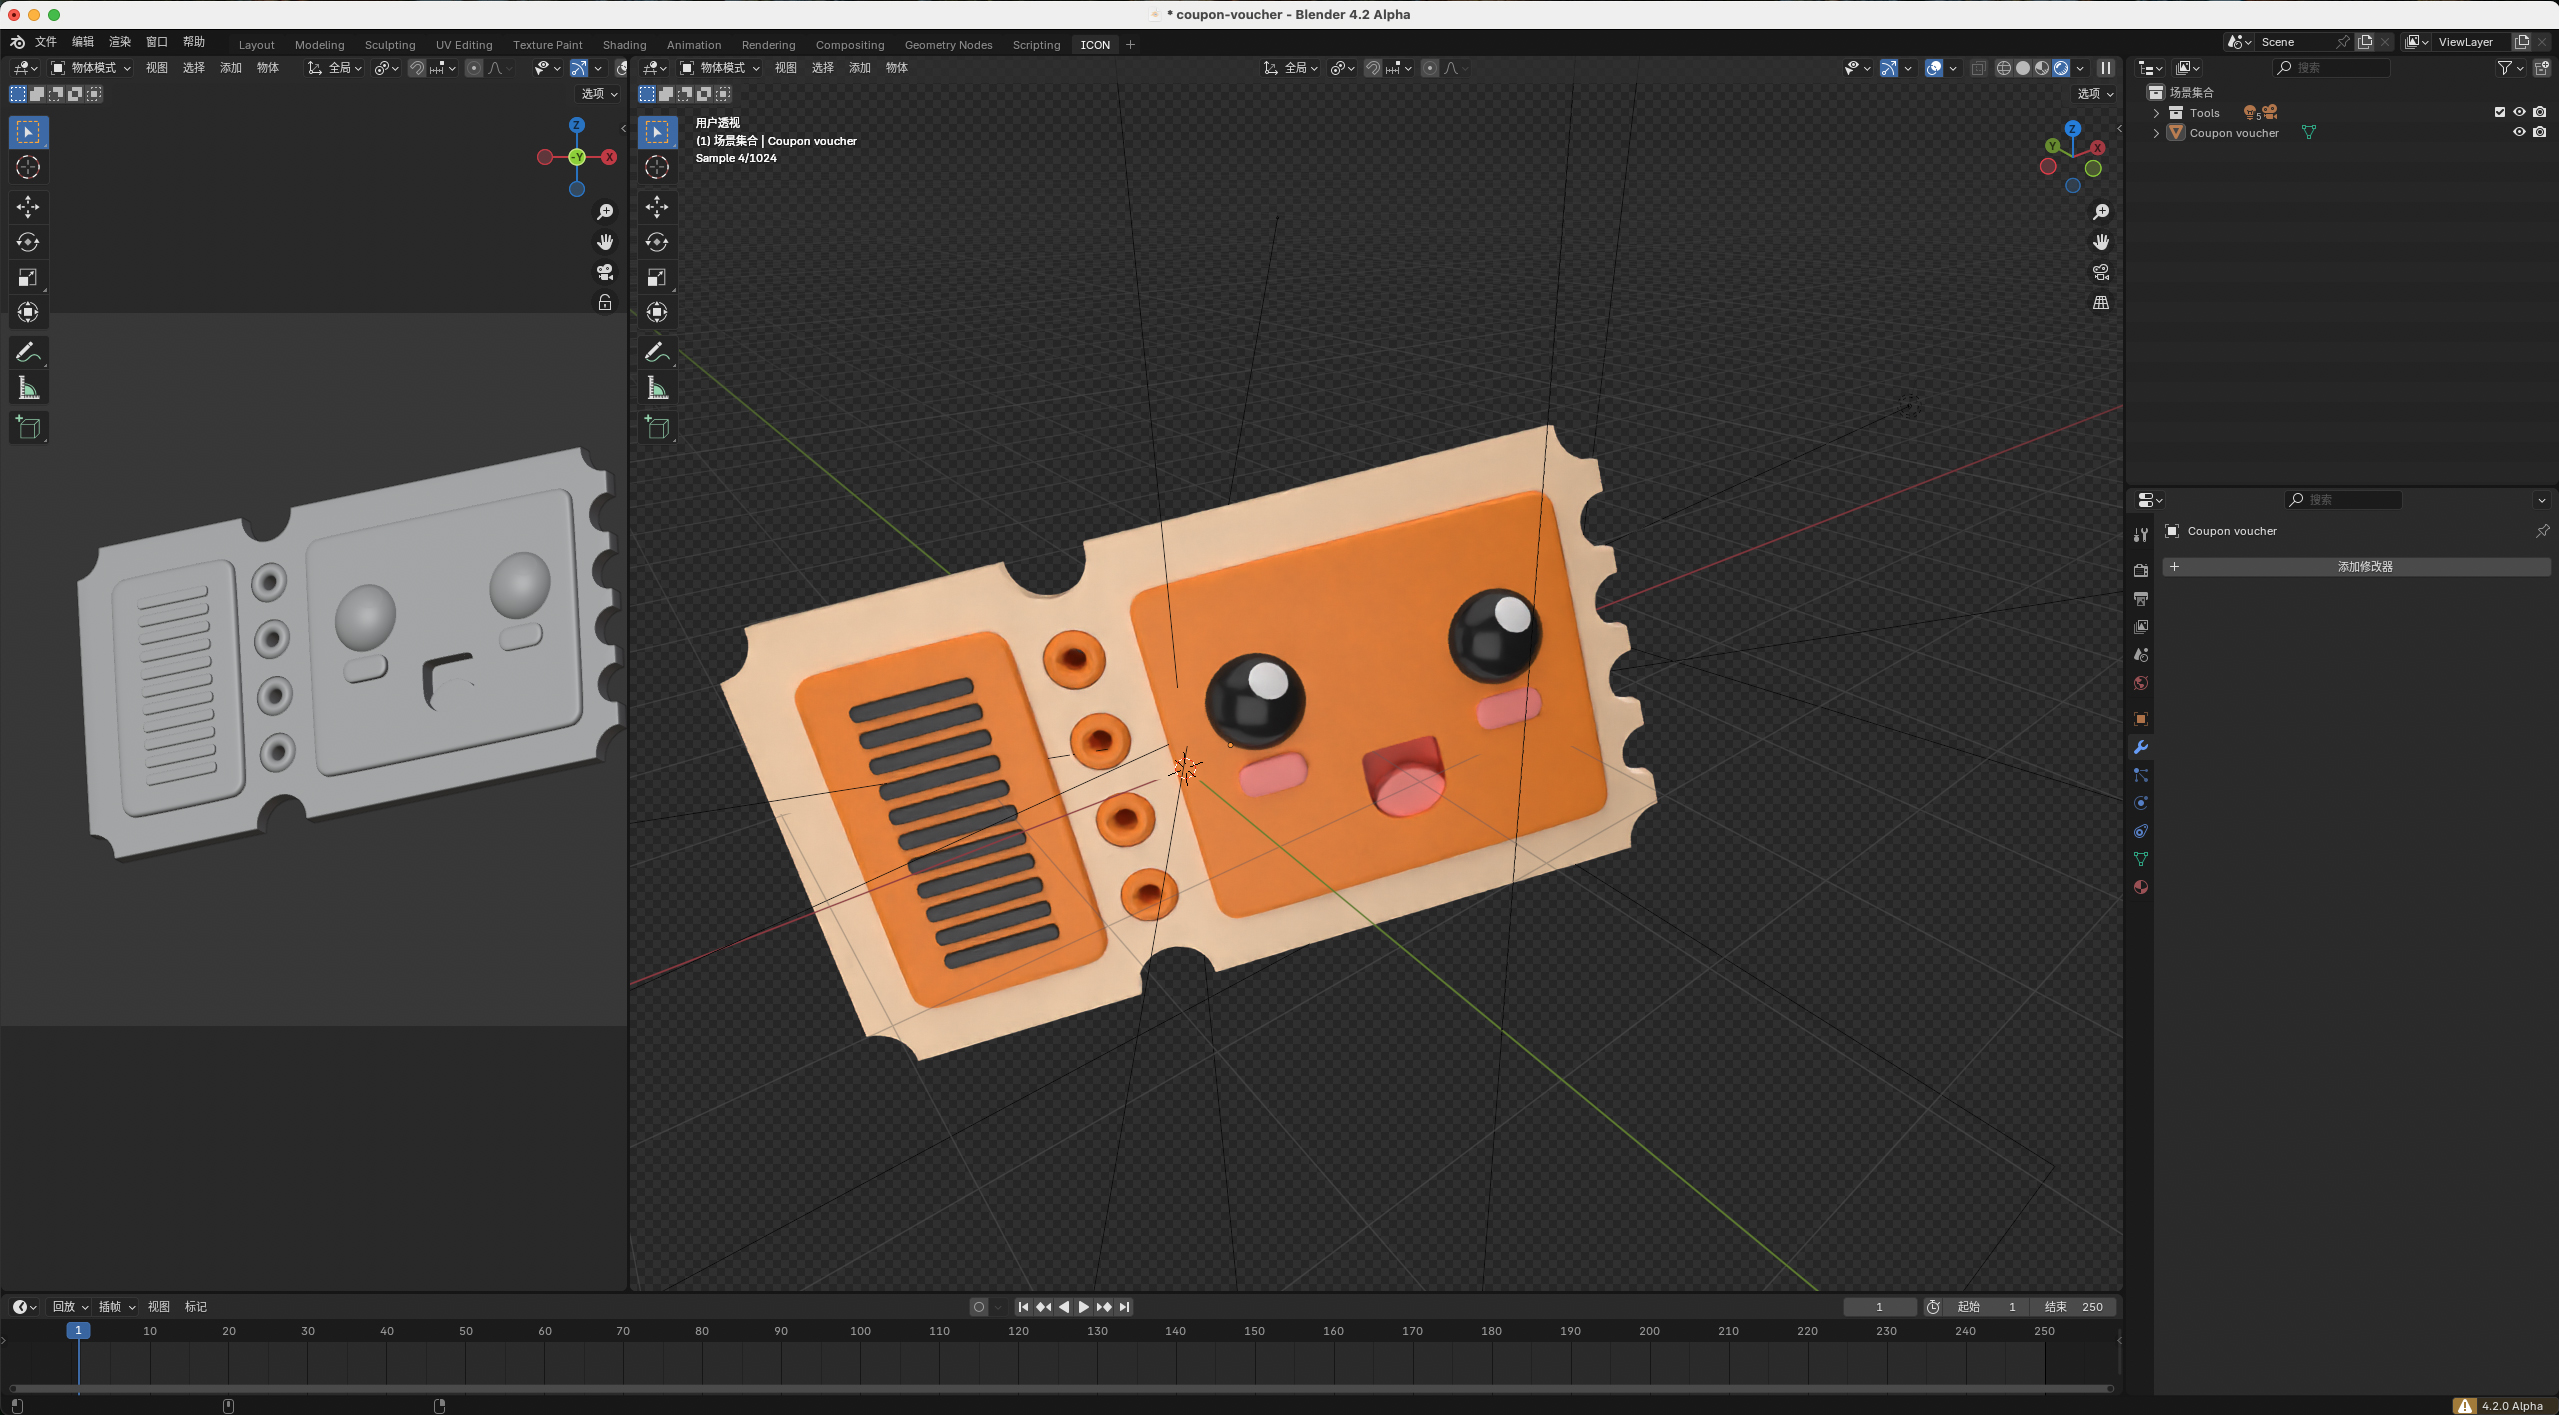Toggle gizmo display in rendered viewport header
Viewport: 2559px width, 1415px height.
tap(1888, 68)
